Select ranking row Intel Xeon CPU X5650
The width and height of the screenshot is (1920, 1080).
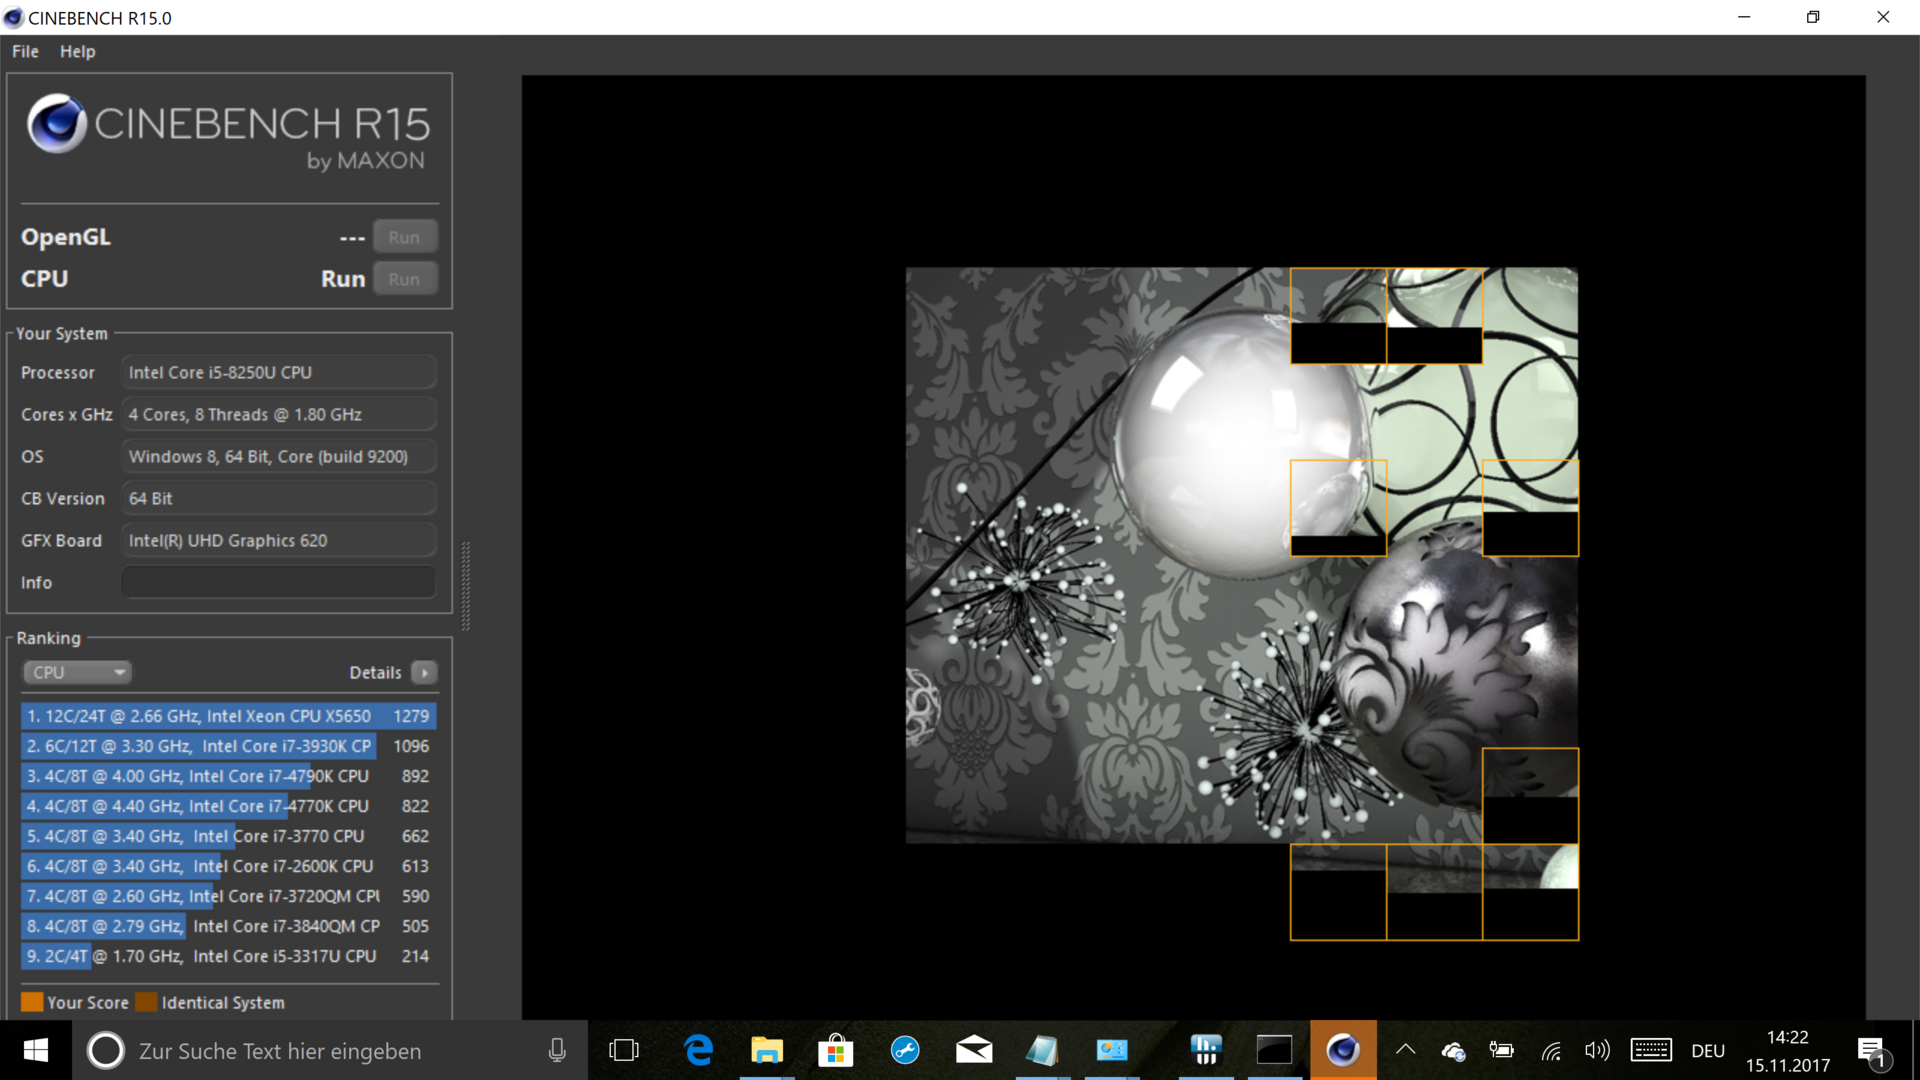[228, 716]
